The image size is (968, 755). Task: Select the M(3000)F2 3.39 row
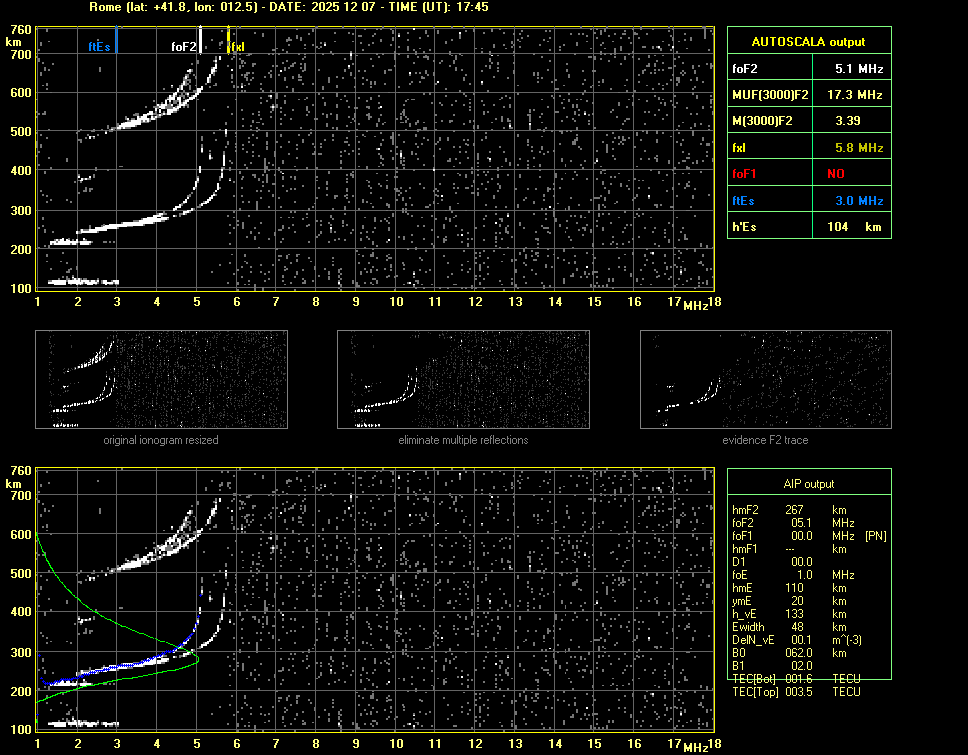coord(808,121)
